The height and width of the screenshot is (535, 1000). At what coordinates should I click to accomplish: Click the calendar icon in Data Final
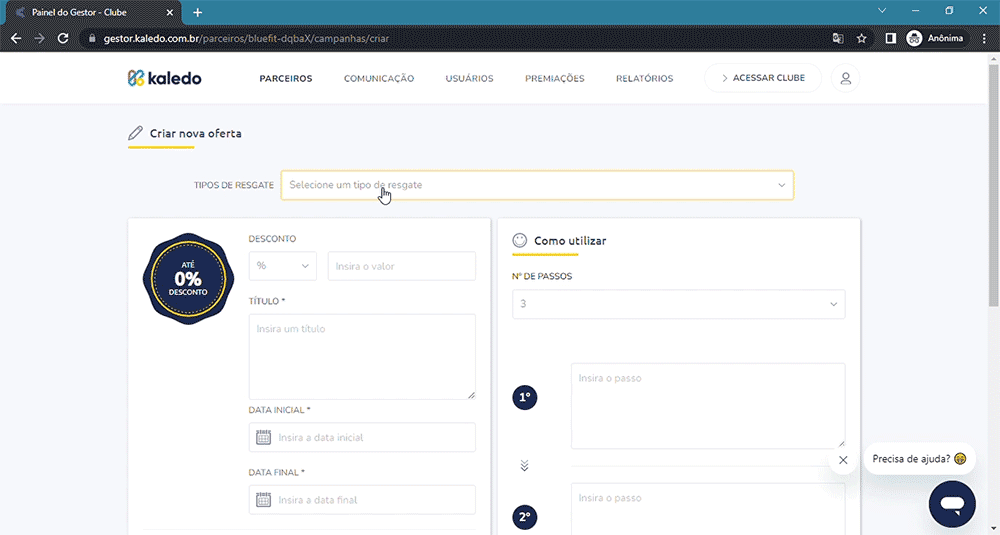264,499
